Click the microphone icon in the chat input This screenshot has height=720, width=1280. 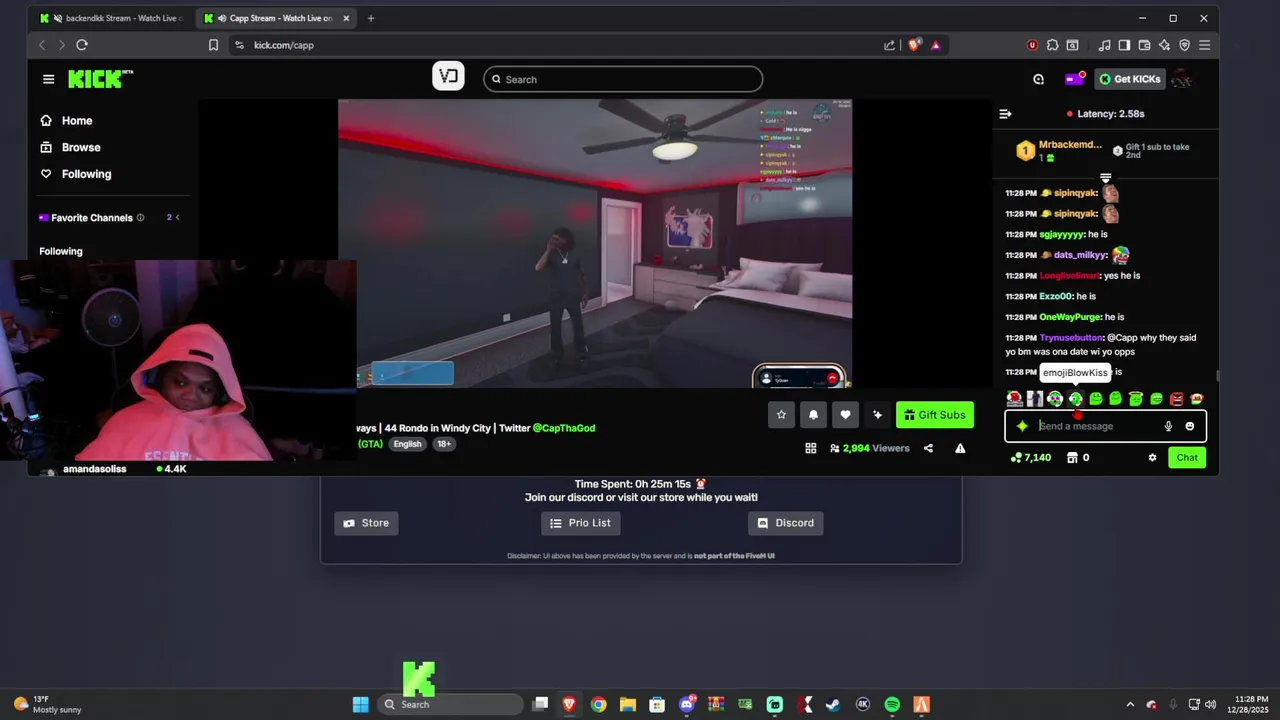[x=1168, y=426]
